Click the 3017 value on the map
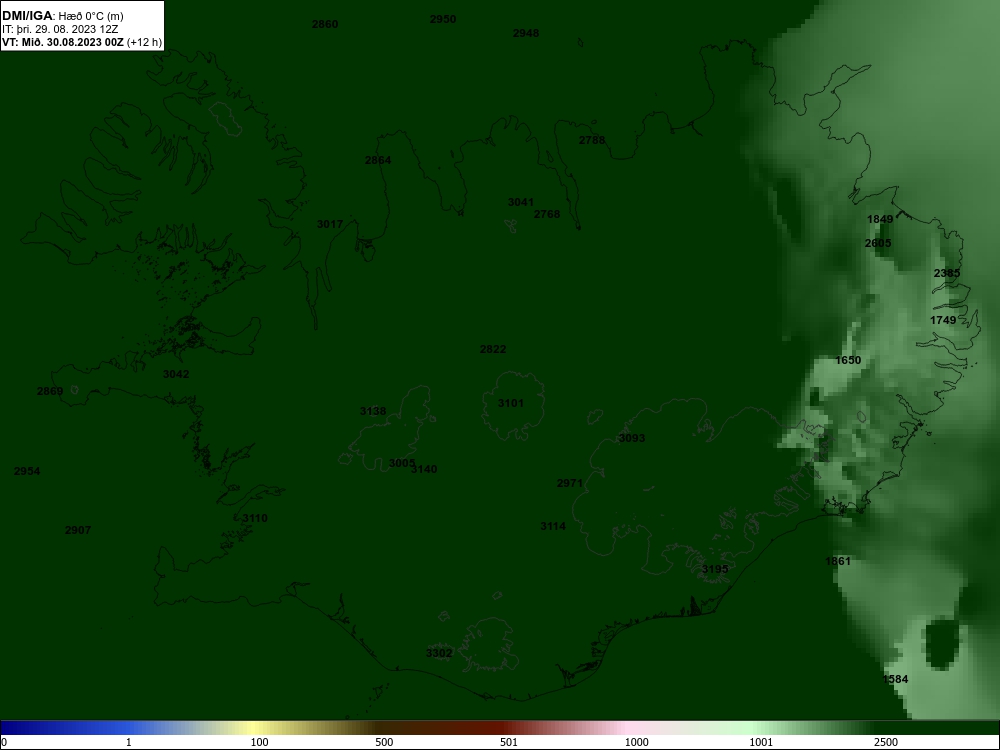This screenshot has height=750, width=1000. point(330,224)
